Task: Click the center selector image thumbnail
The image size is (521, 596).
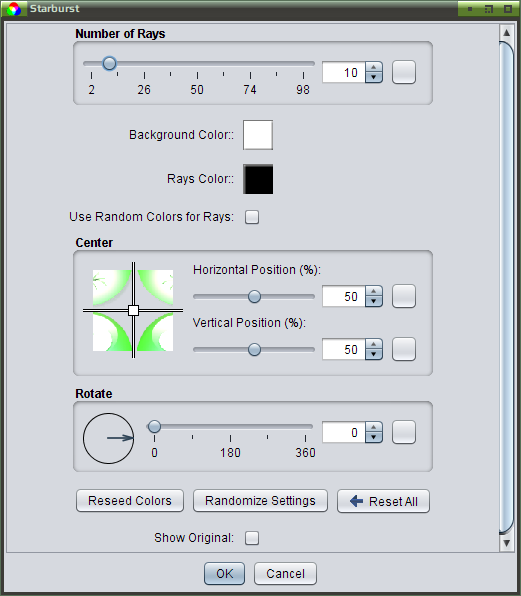Action: pos(133,310)
